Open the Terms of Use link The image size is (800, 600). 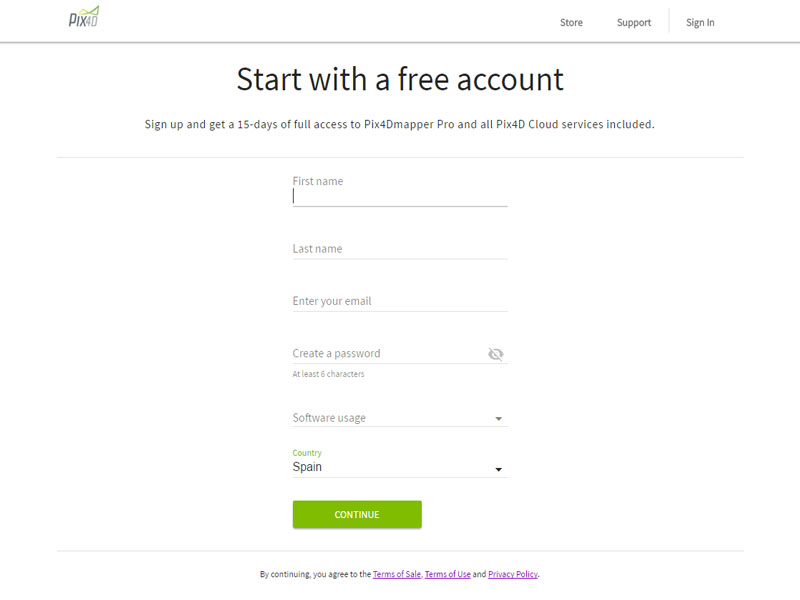447,575
